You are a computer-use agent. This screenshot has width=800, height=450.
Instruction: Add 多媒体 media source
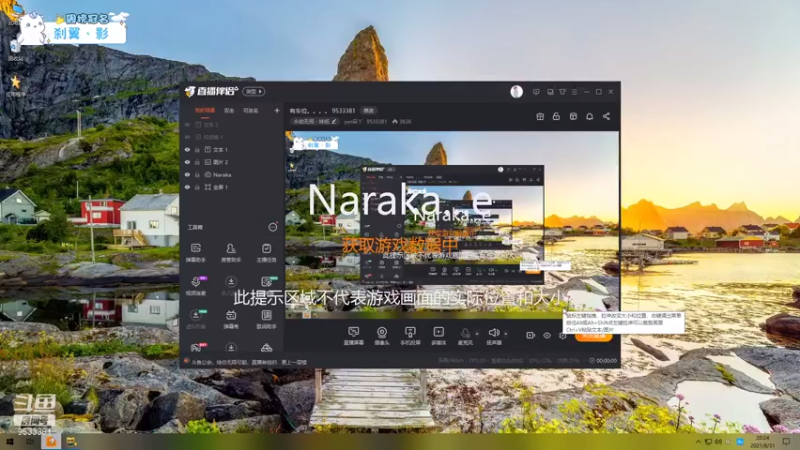pyautogui.click(x=438, y=336)
